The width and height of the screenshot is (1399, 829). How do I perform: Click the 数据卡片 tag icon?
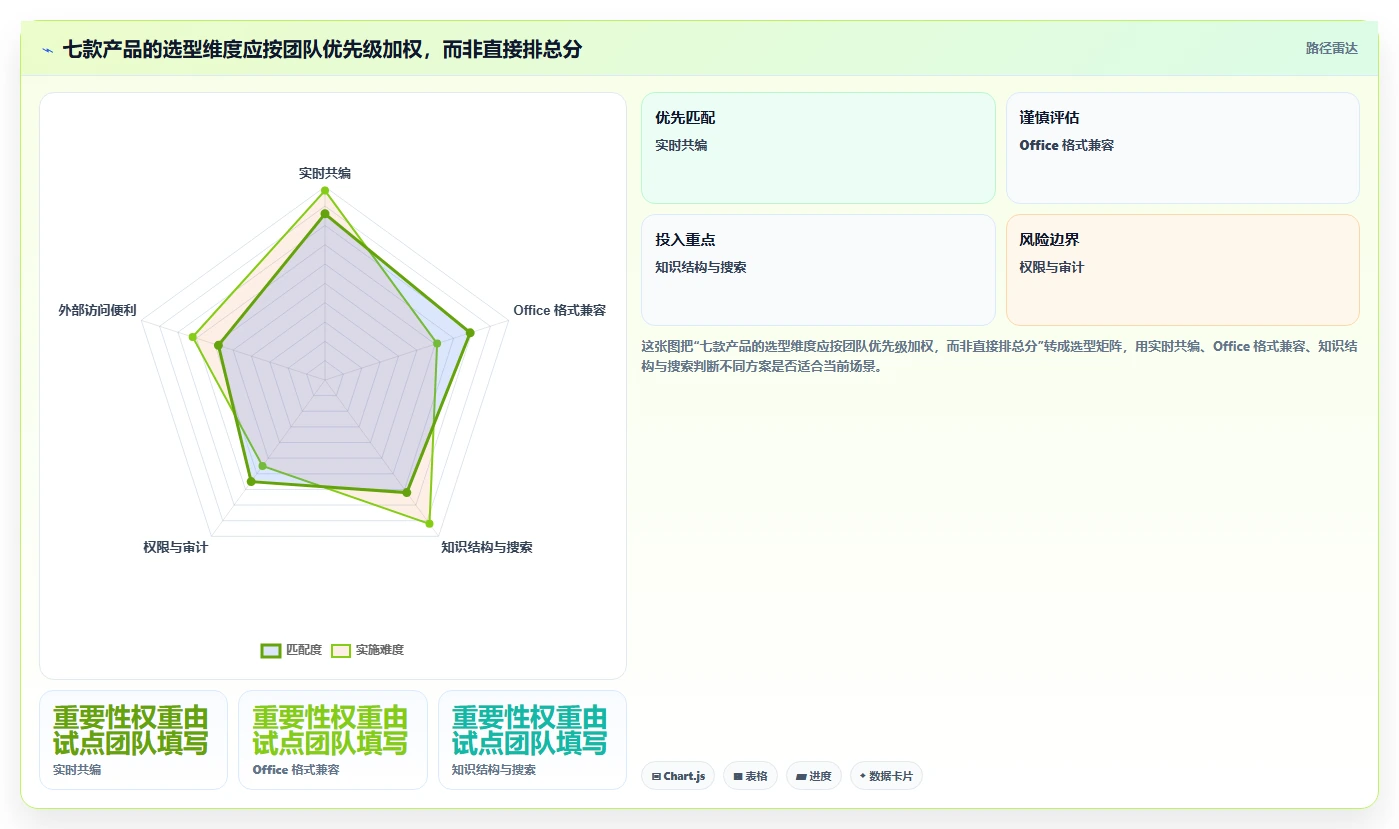[x=862, y=775]
